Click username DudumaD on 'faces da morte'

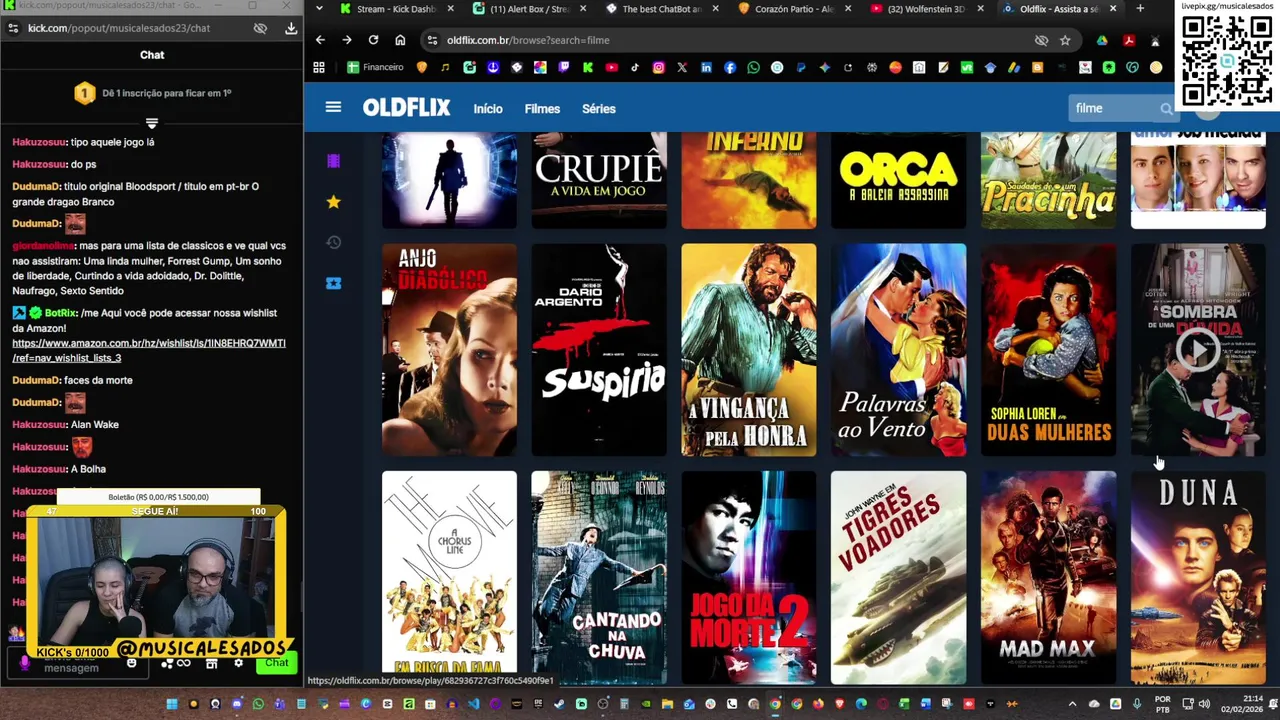(x=36, y=380)
